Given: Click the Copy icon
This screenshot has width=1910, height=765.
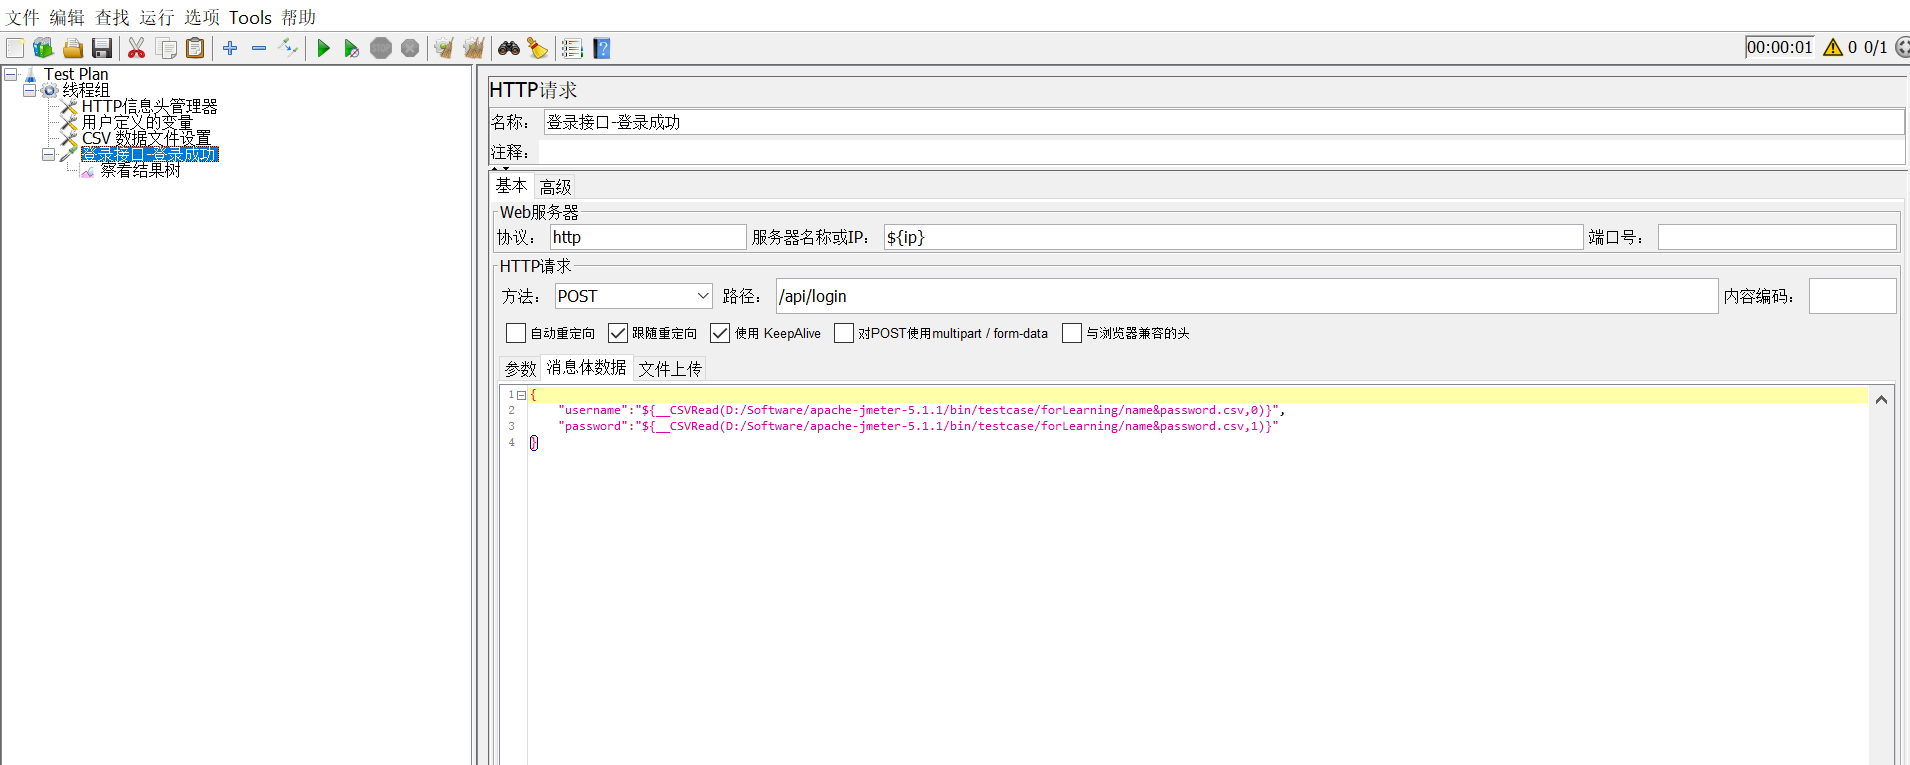Looking at the screenshot, I should [167, 48].
